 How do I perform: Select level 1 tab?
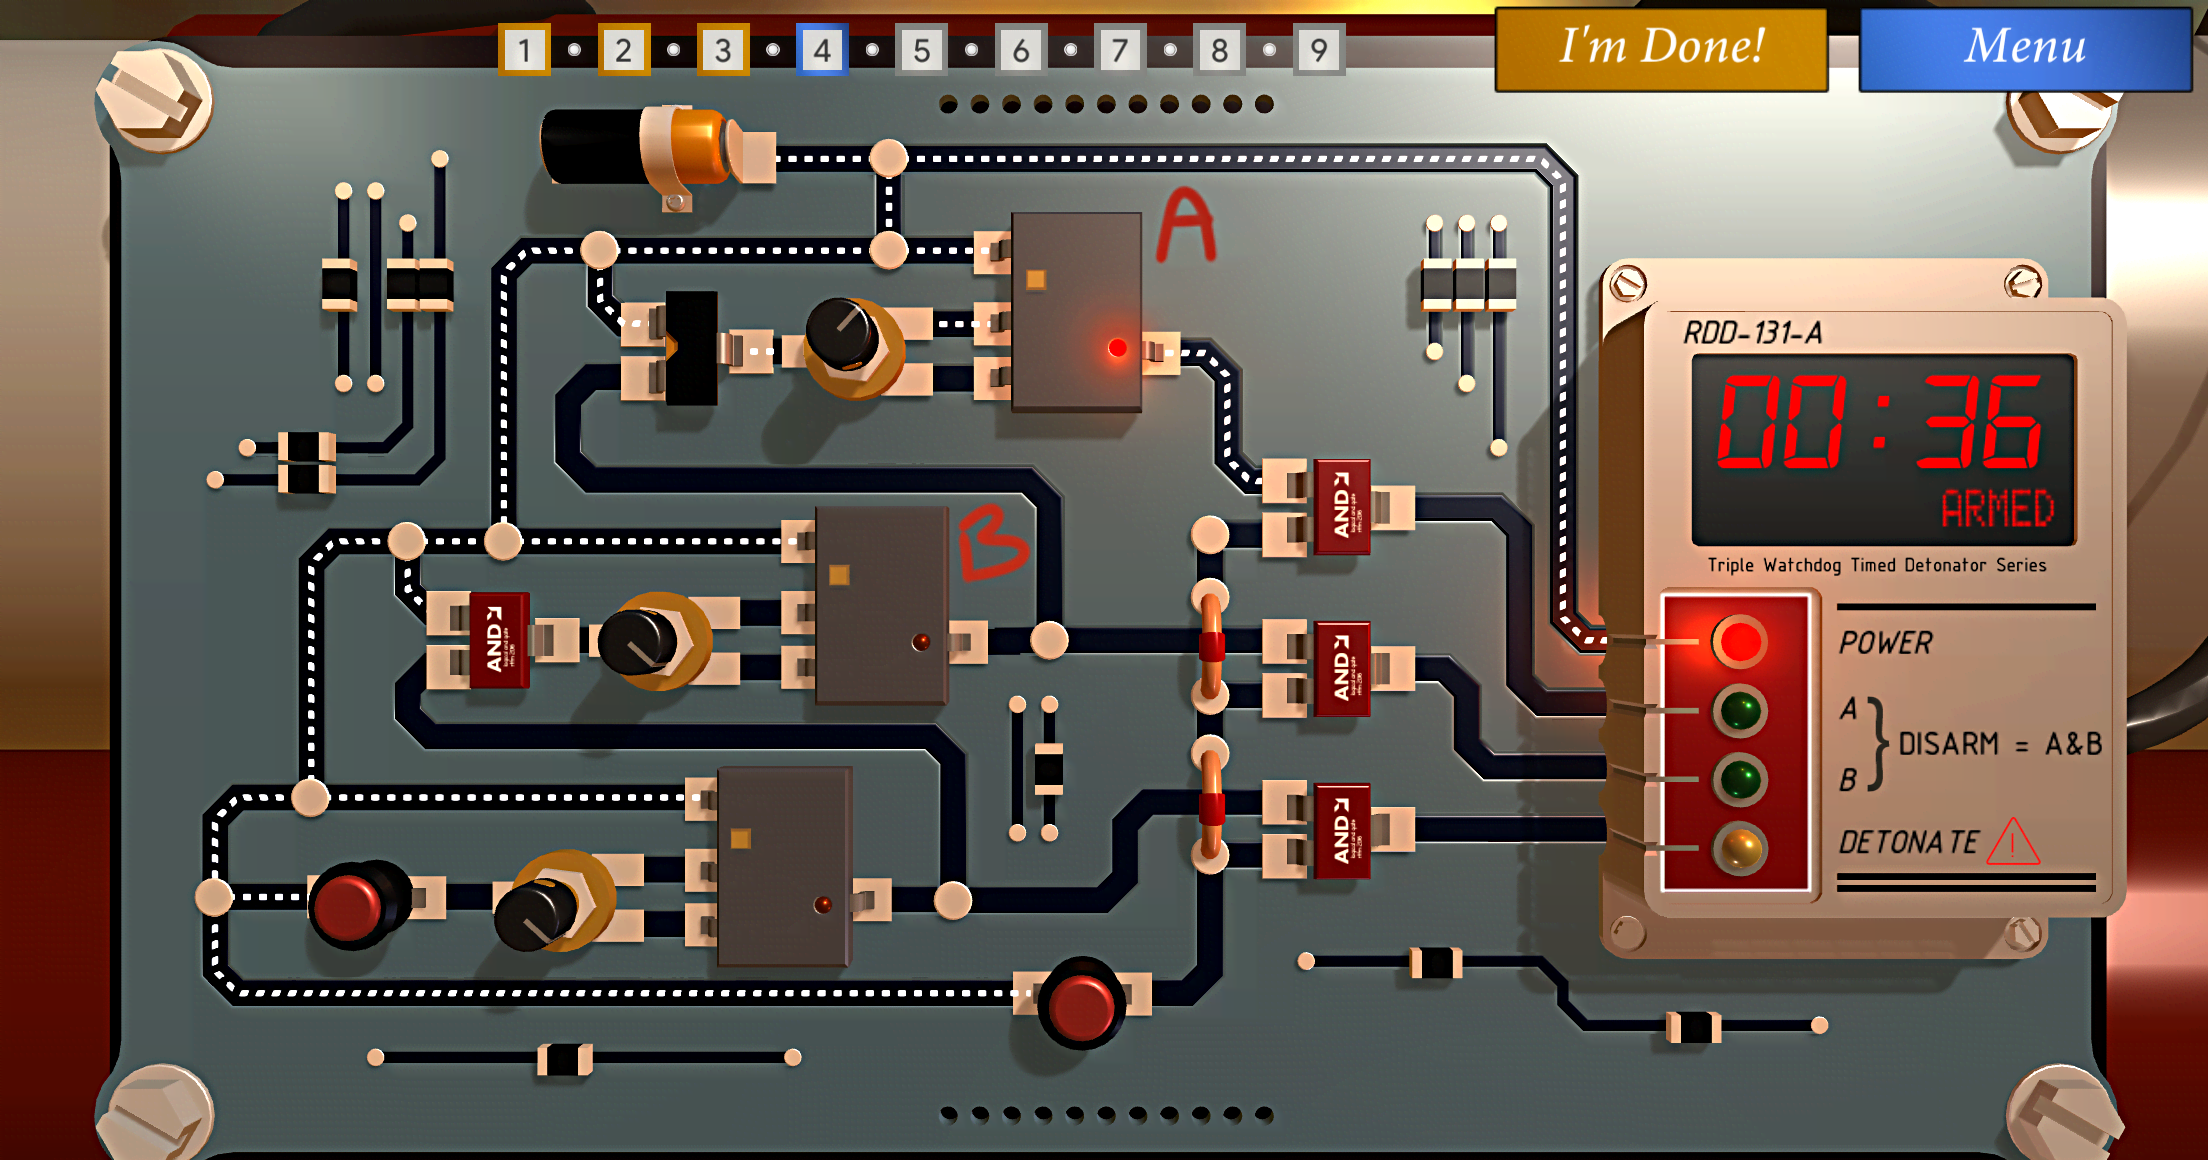point(524,50)
